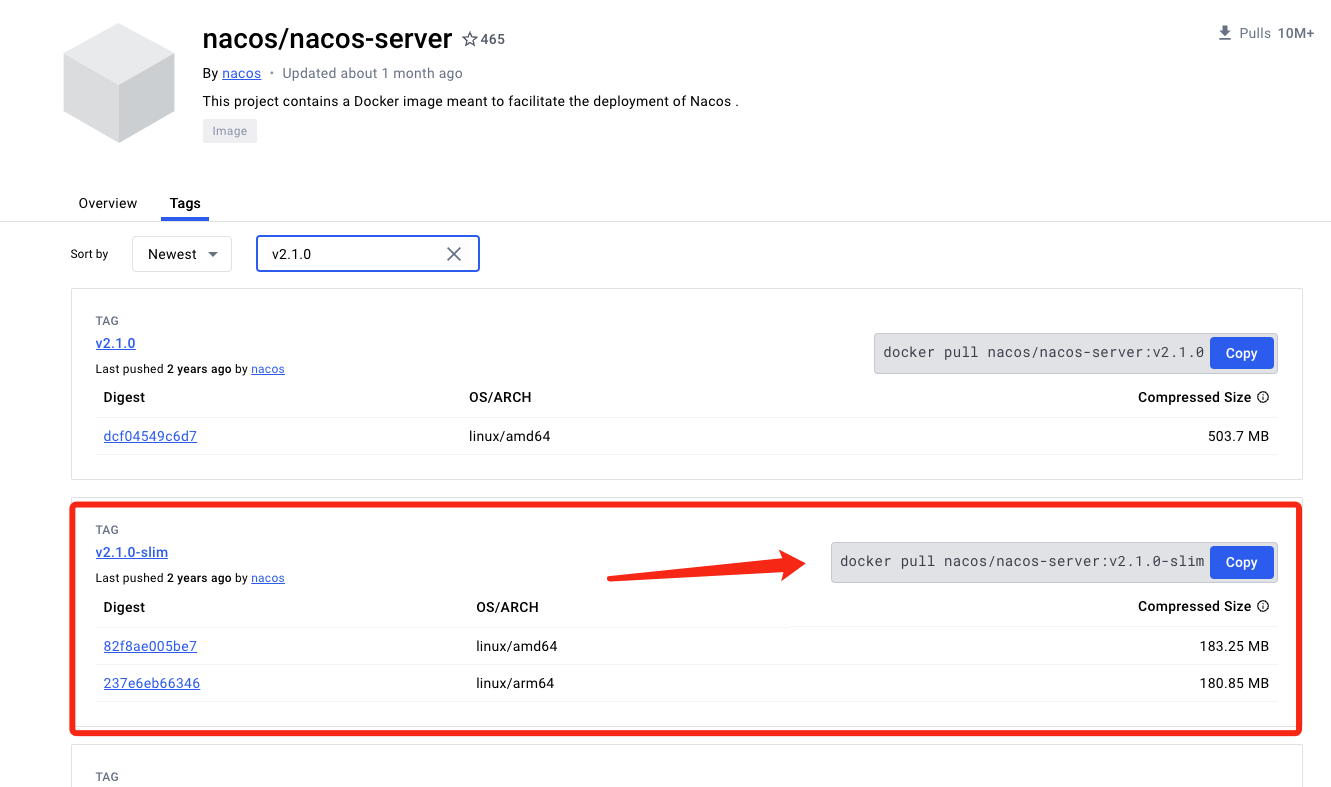This screenshot has width=1331, height=787.
Task: Click the linux/arm64 architecture cell
Action: pos(515,683)
